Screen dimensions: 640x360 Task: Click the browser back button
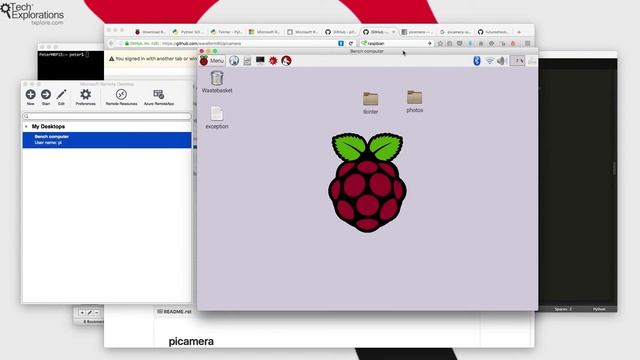point(111,43)
